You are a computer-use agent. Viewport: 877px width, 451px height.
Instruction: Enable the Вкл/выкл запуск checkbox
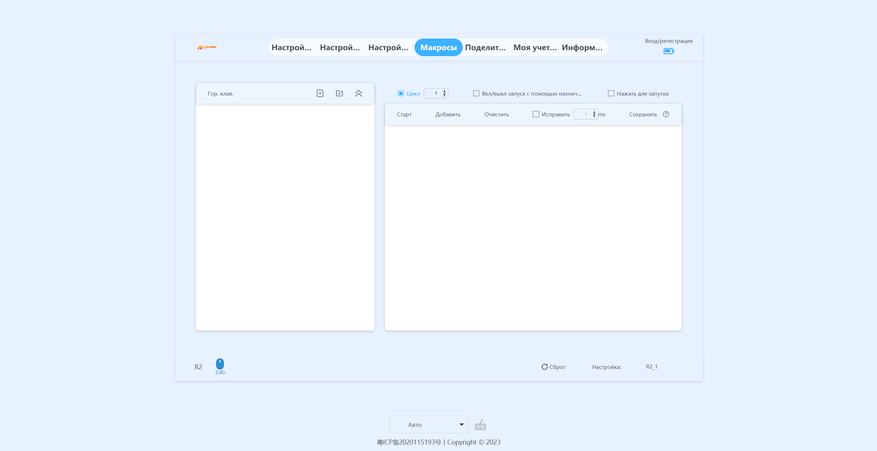477,93
